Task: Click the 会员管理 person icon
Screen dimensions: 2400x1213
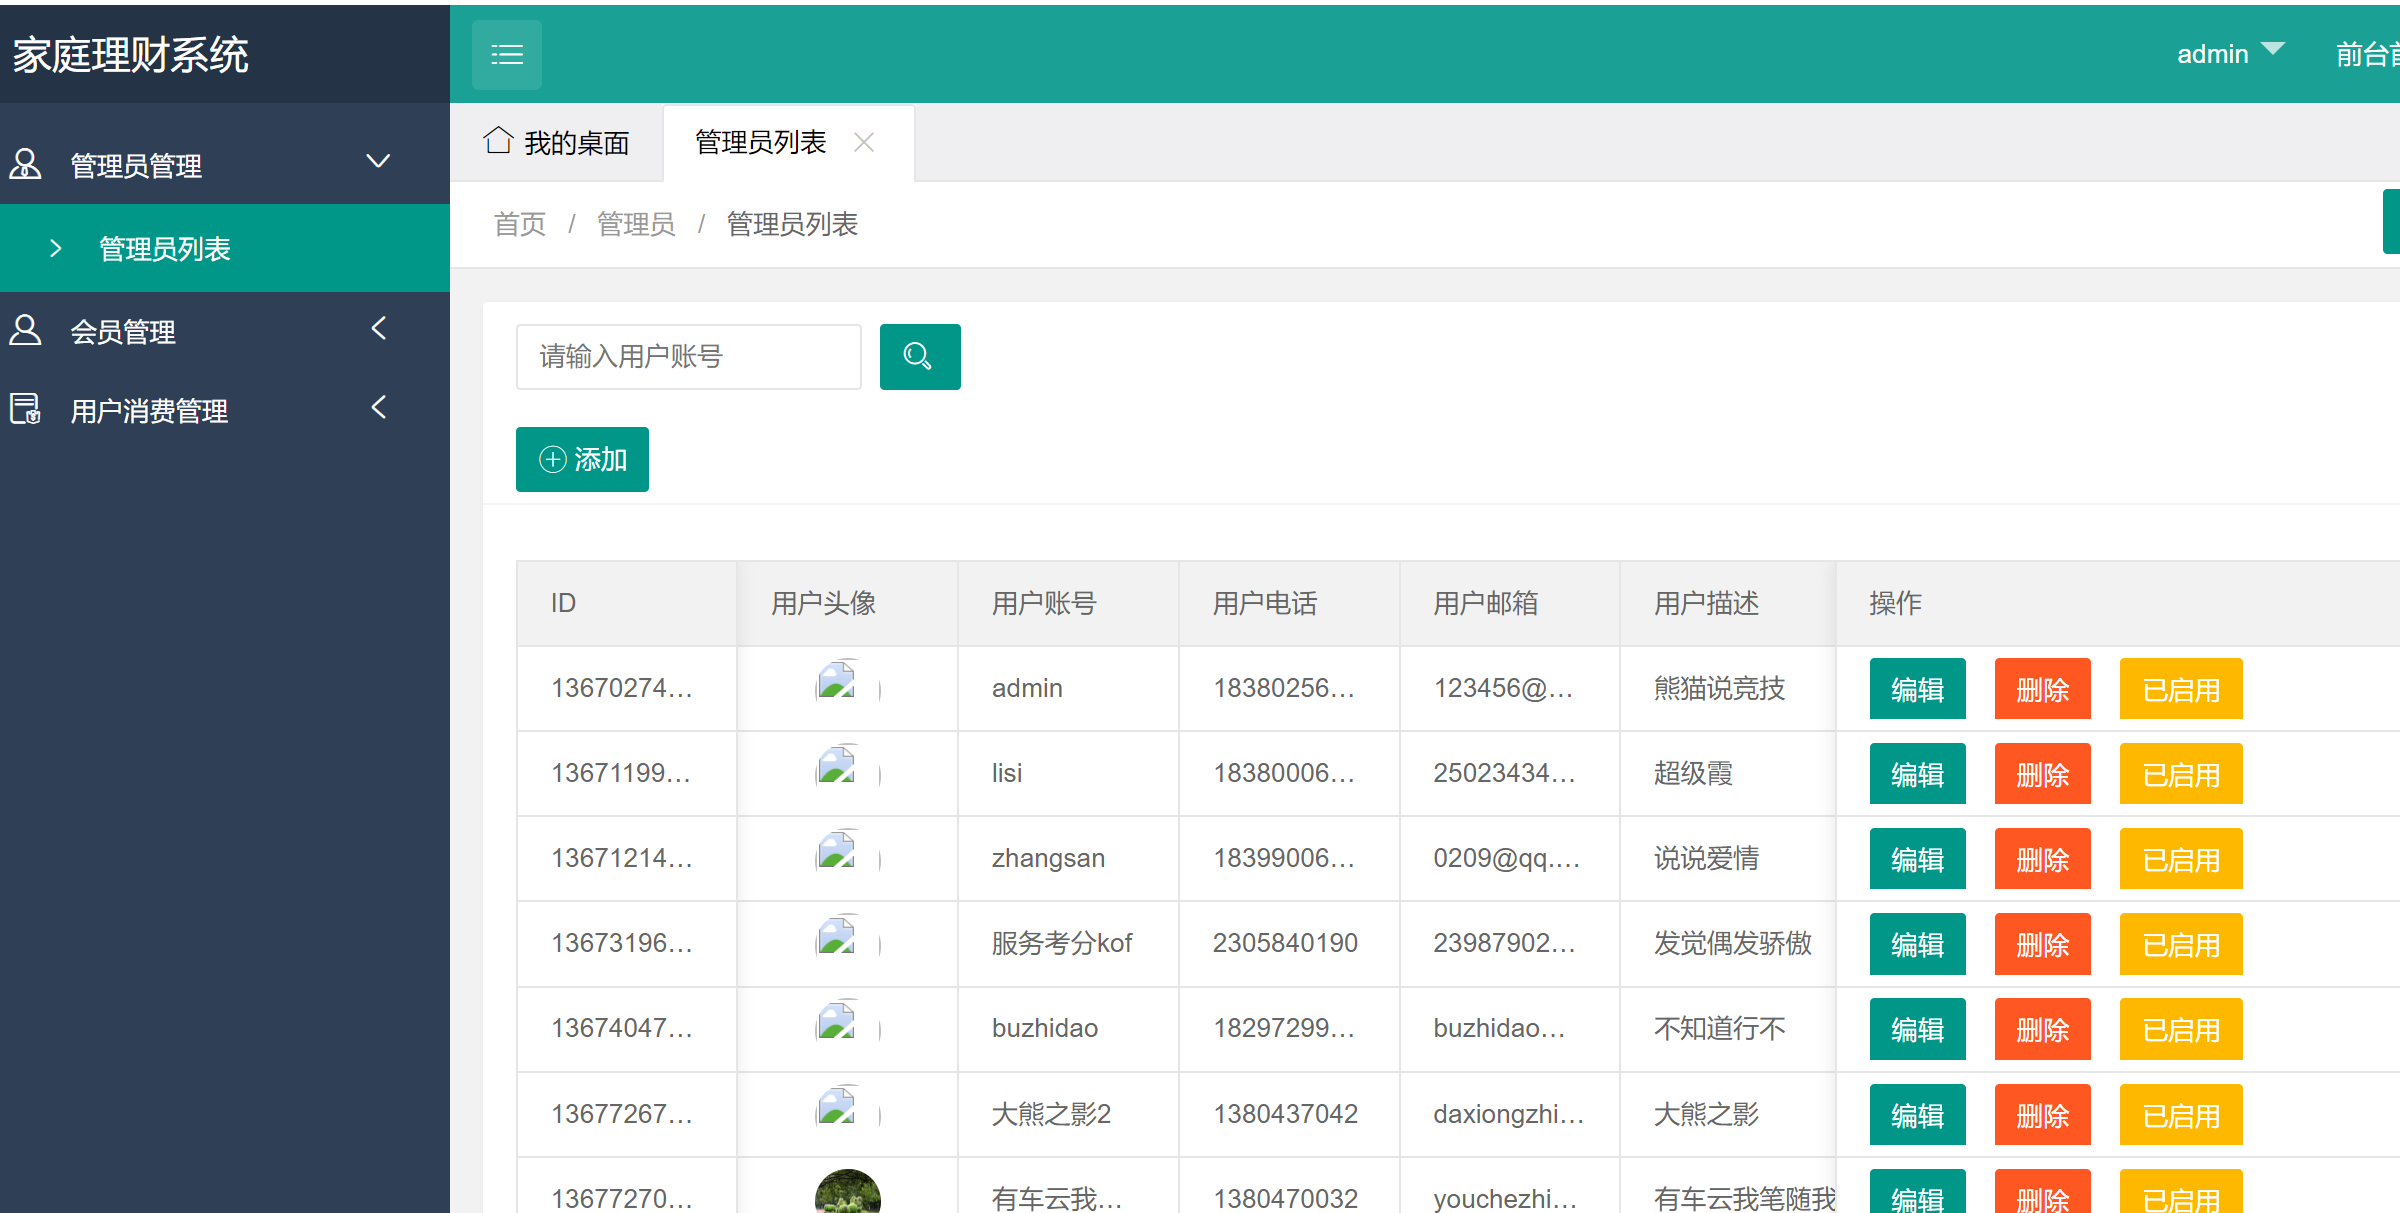Action: coord(25,329)
